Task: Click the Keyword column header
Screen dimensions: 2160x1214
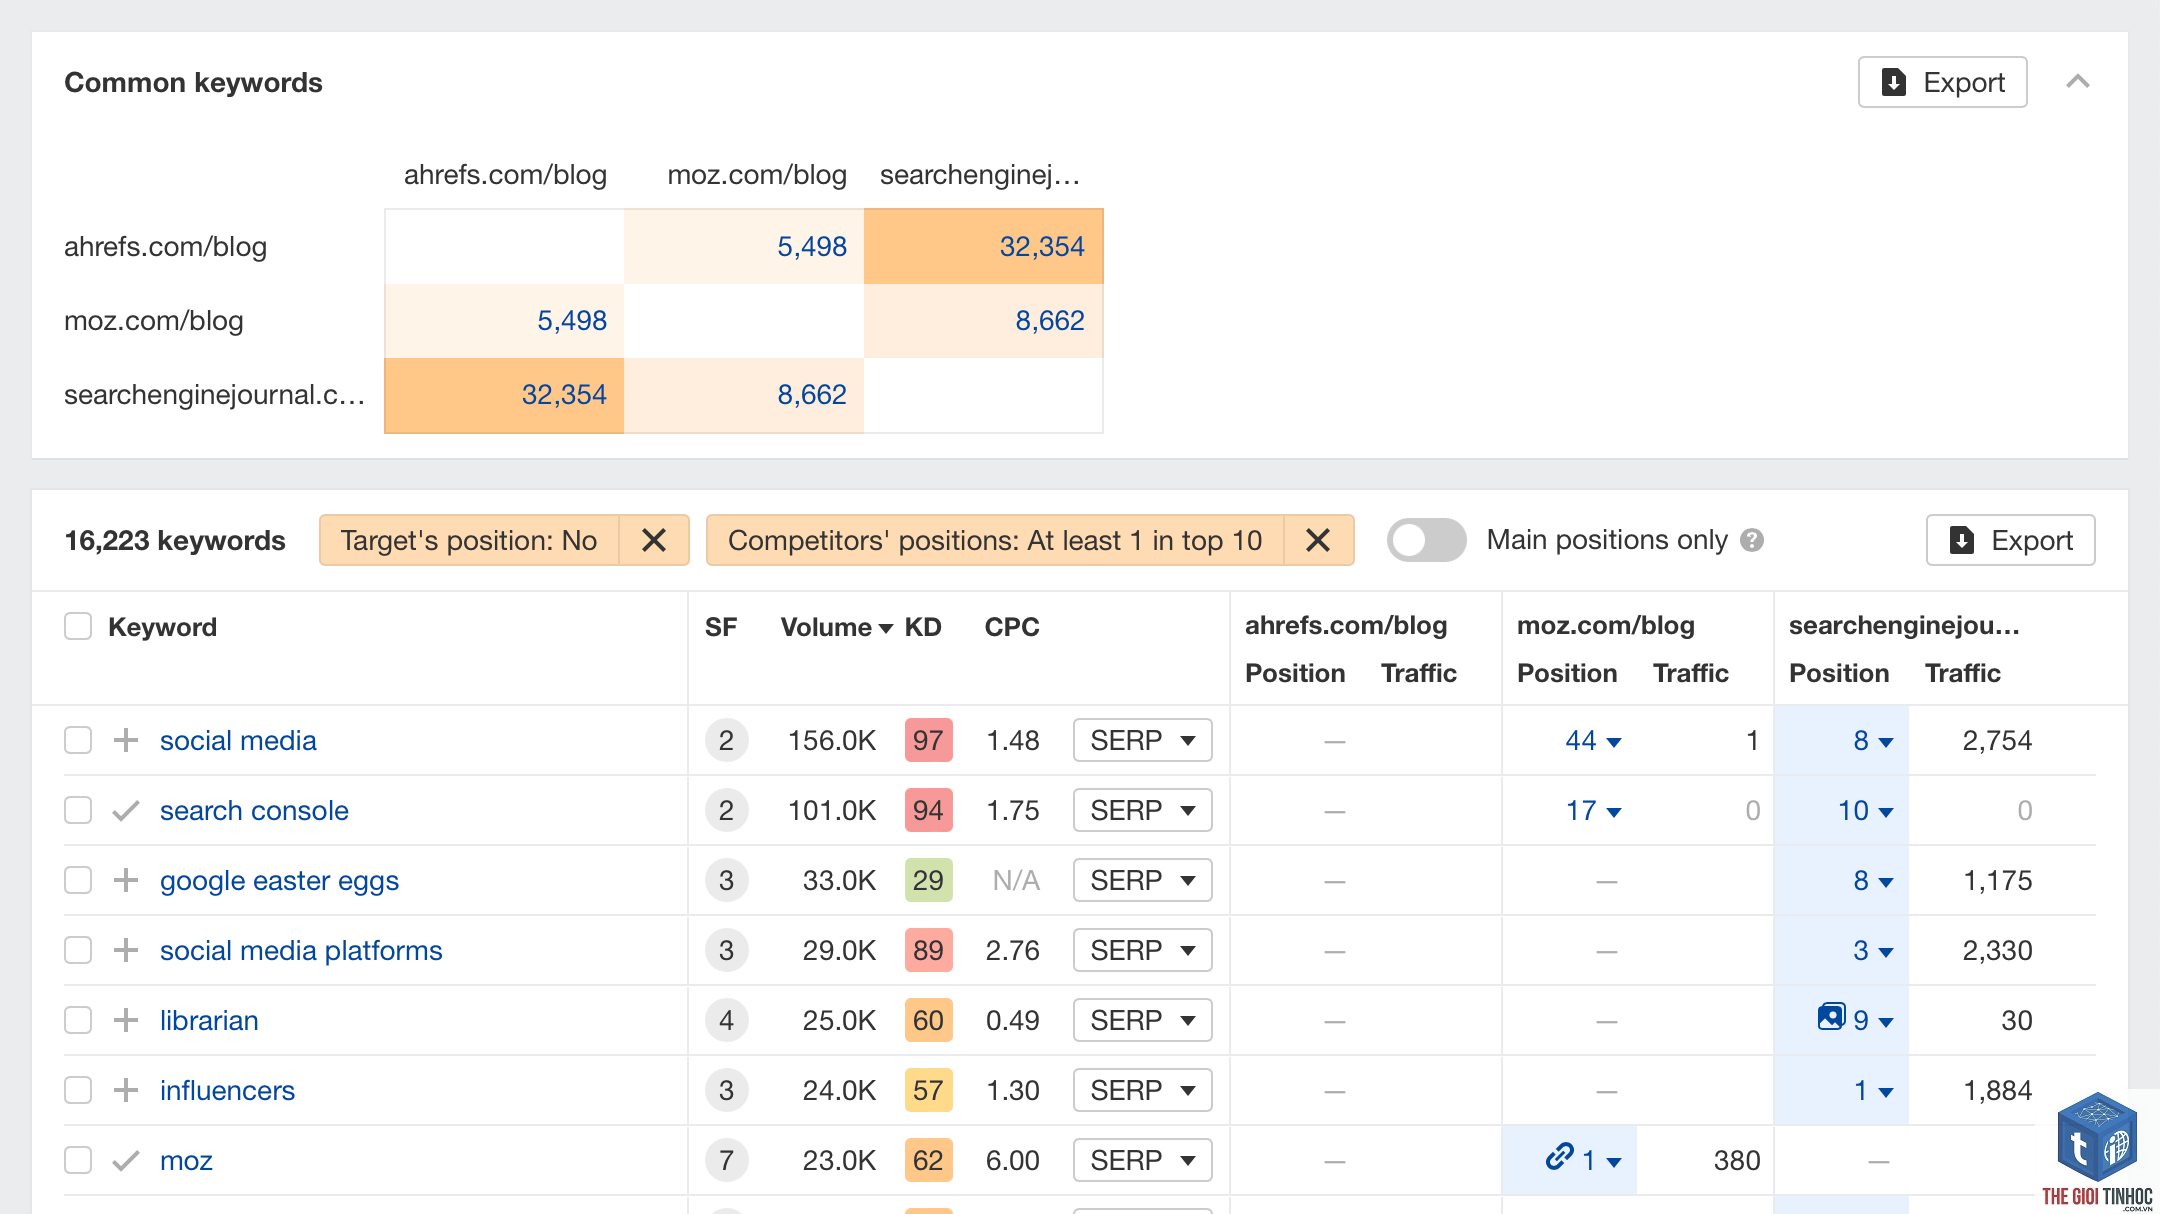Action: 162,627
